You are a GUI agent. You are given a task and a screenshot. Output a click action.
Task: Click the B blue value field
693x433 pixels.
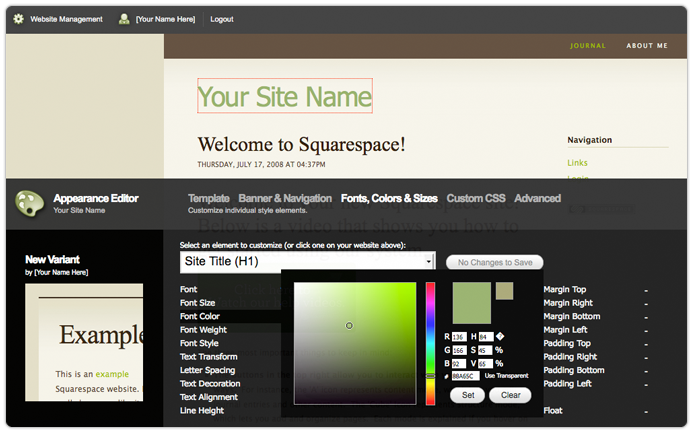point(459,364)
